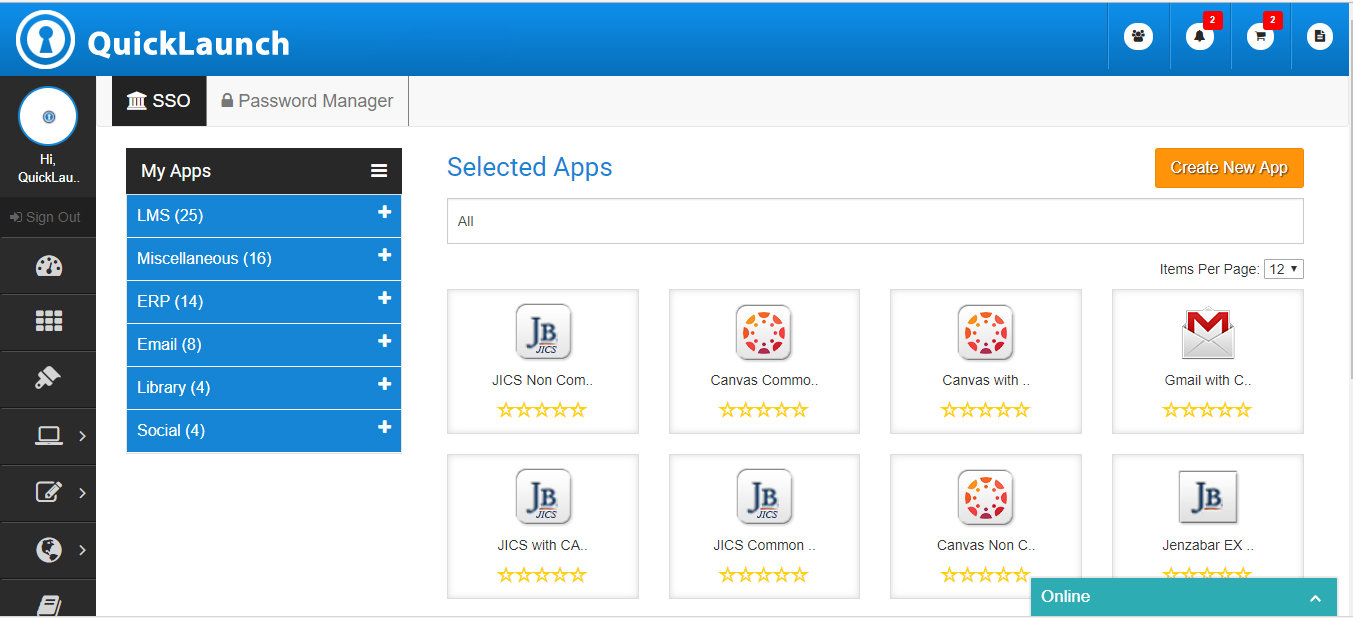
Task: Open the shopping cart icon
Action: point(1260,37)
